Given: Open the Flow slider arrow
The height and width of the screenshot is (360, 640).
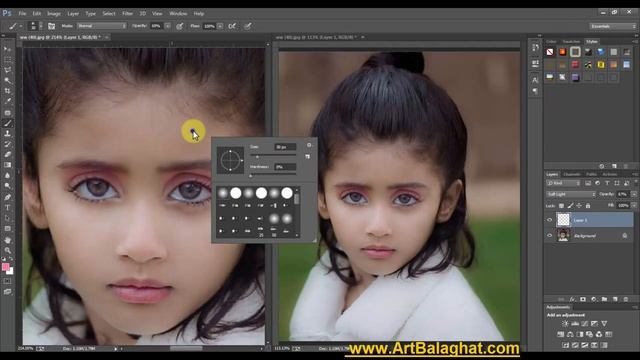Looking at the screenshot, I should (x=220, y=26).
